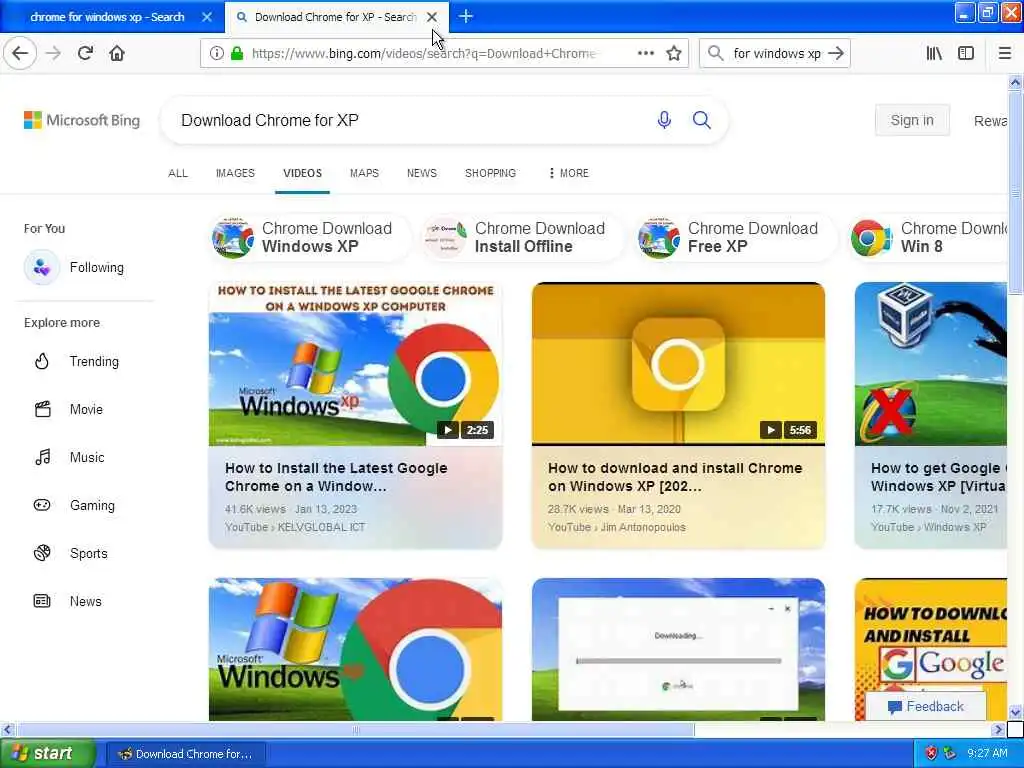Open the Movie category
Image resolution: width=1024 pixels, height=768 pixels.
click(x=69, y=409)
